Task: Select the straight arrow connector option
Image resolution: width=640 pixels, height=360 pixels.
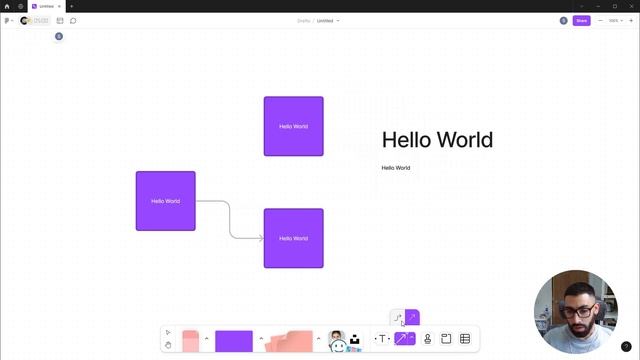Action: [412, 318]
